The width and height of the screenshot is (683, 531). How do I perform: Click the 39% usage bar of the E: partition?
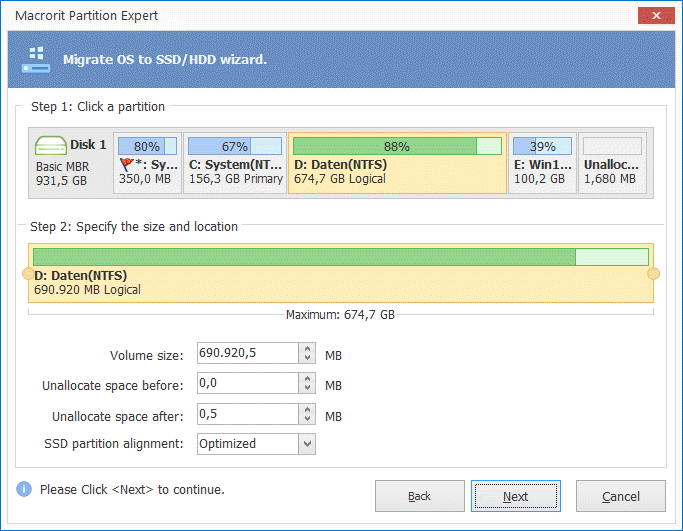pos(542,146)
